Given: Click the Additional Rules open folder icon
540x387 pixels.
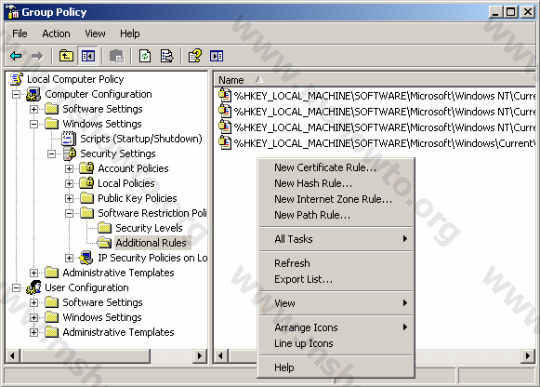Looking at the screenshot, I should [104, 242].
